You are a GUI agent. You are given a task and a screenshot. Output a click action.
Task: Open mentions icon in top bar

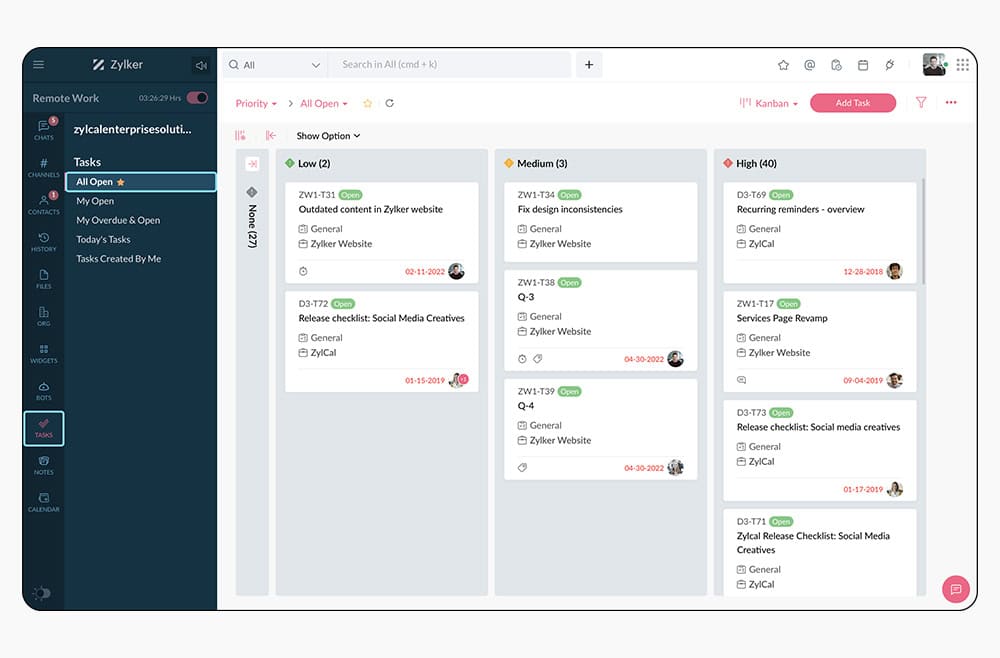809,64
